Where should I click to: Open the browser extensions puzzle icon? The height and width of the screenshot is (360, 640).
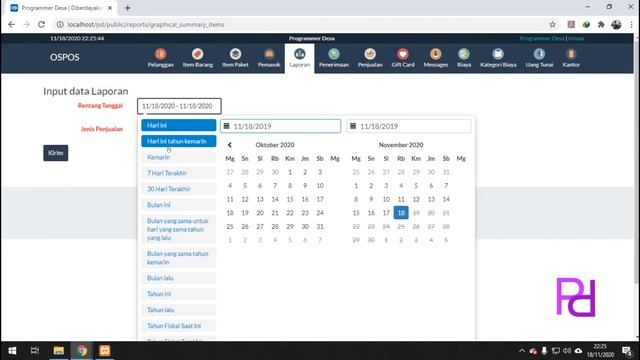601,24
